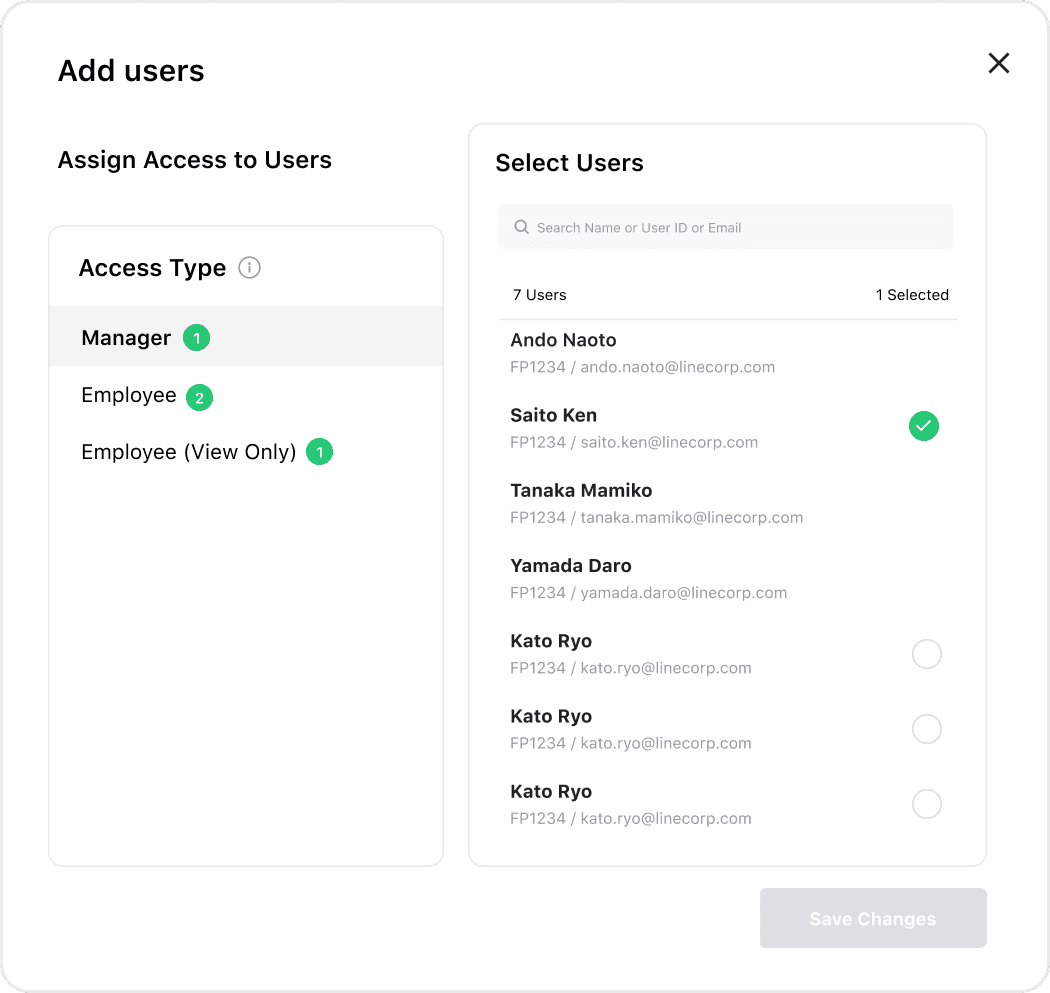Check the circle for the first Kato Ryo
Screen dimensions: 1050x993
[927, 654]
